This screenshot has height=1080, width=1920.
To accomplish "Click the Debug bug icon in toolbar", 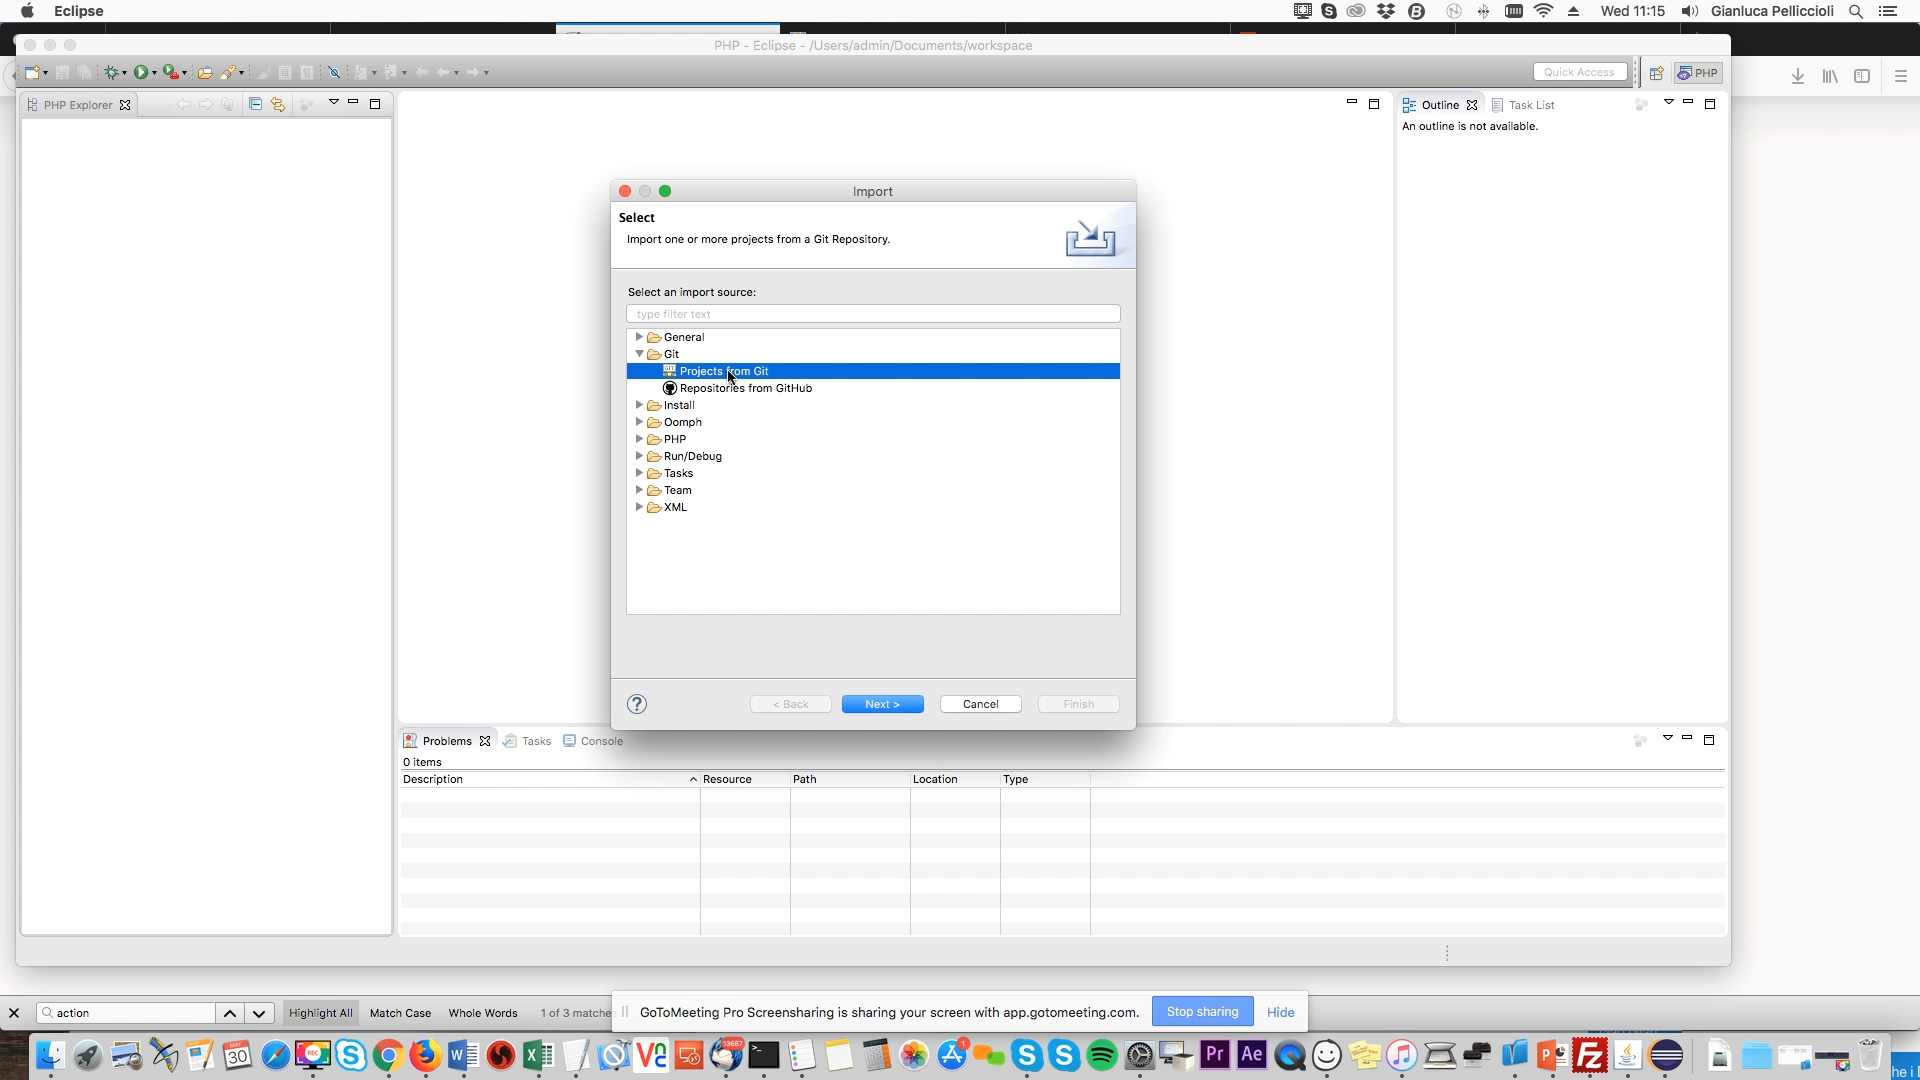I will pyautogui.click(x=112, y=72).
